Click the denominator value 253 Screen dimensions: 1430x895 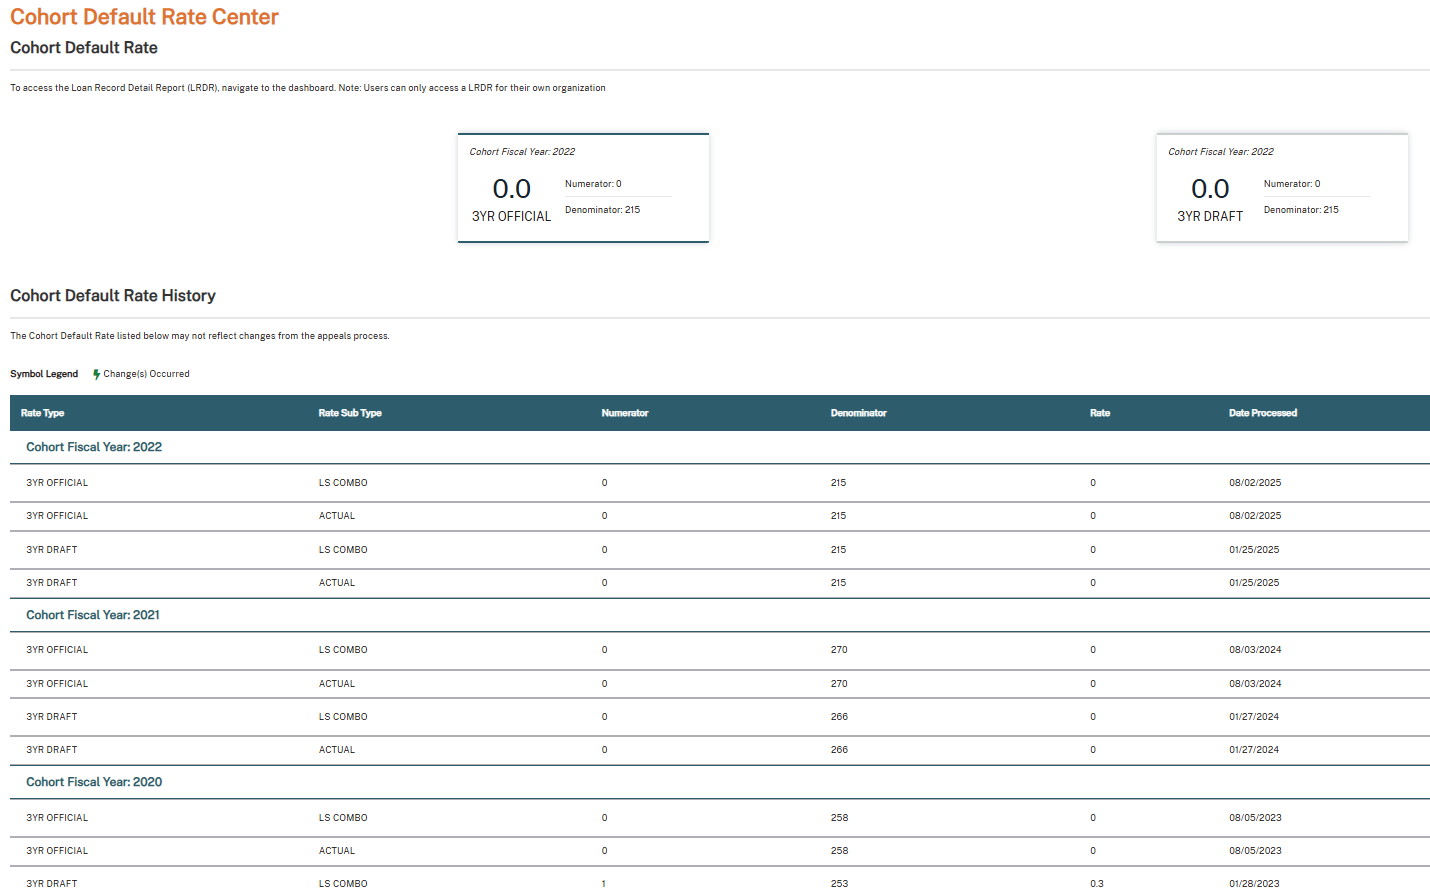[839, 884]
